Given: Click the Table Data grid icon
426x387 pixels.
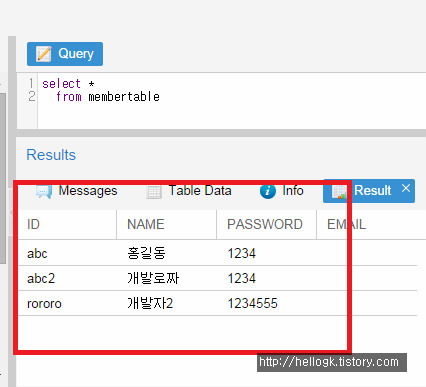Looking at the screenshot, I should point(154,192).
